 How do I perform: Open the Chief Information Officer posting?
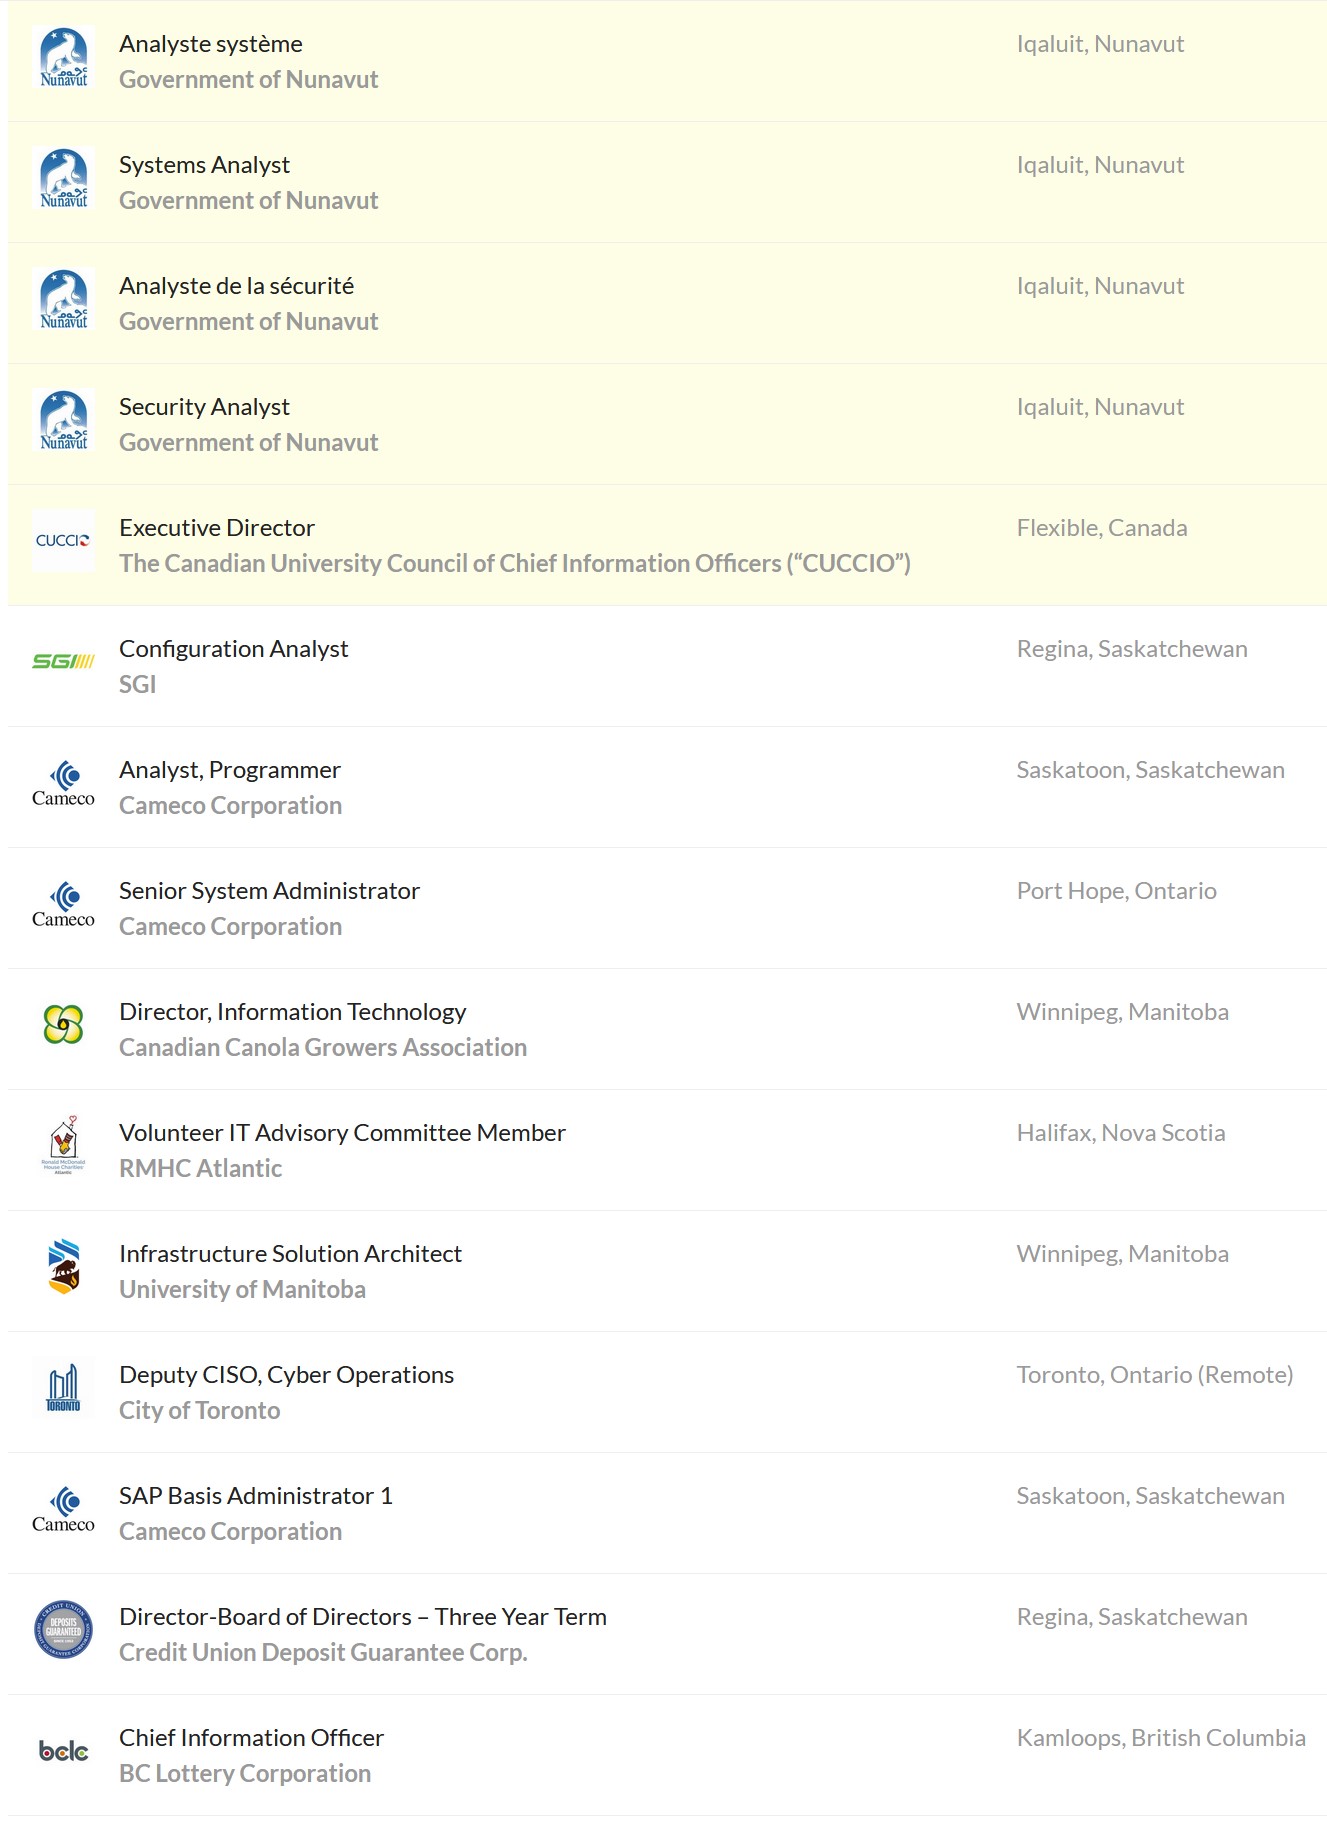tap(251, 1738)
